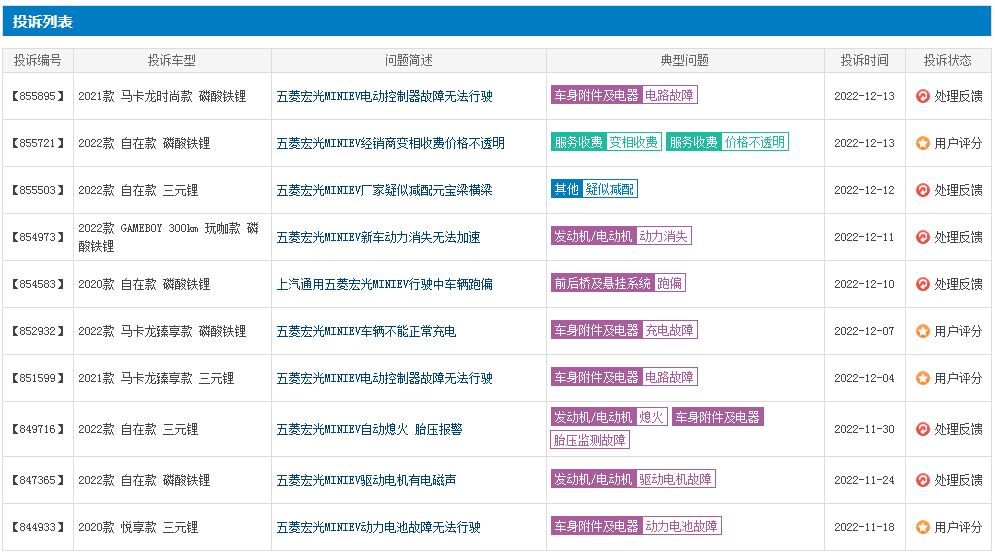995x553 pixels.
Task: Click the 驱动电机故障 tag
Action: [x=676, y=480]
